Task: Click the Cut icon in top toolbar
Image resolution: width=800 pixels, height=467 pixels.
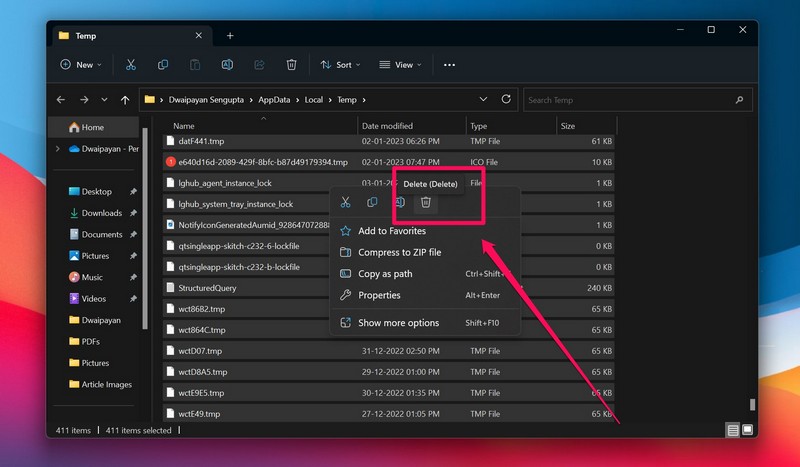Action: point(130,65)
